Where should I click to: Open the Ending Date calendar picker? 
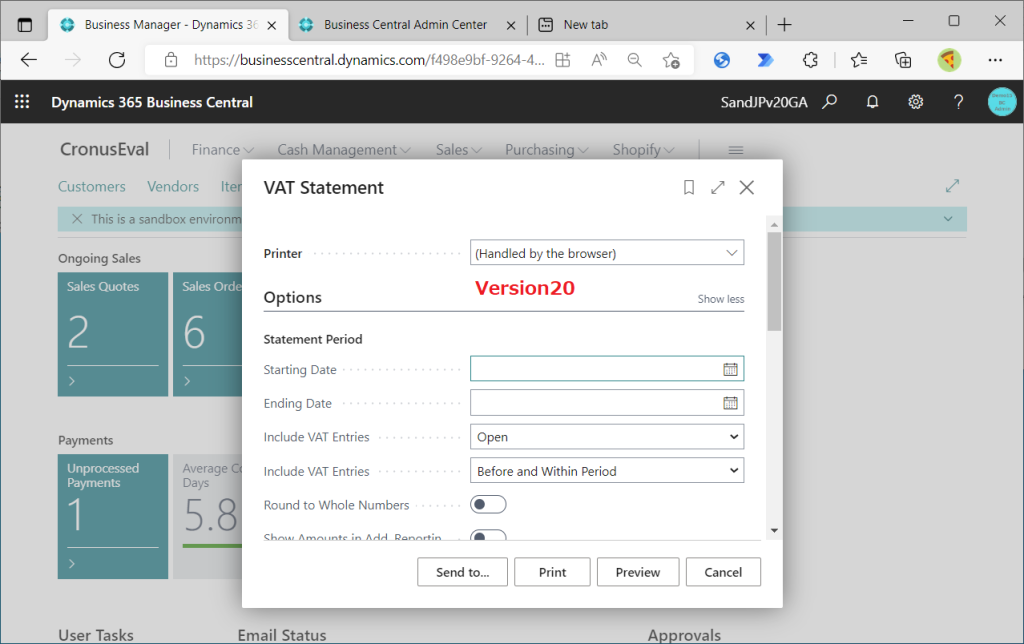730,403
